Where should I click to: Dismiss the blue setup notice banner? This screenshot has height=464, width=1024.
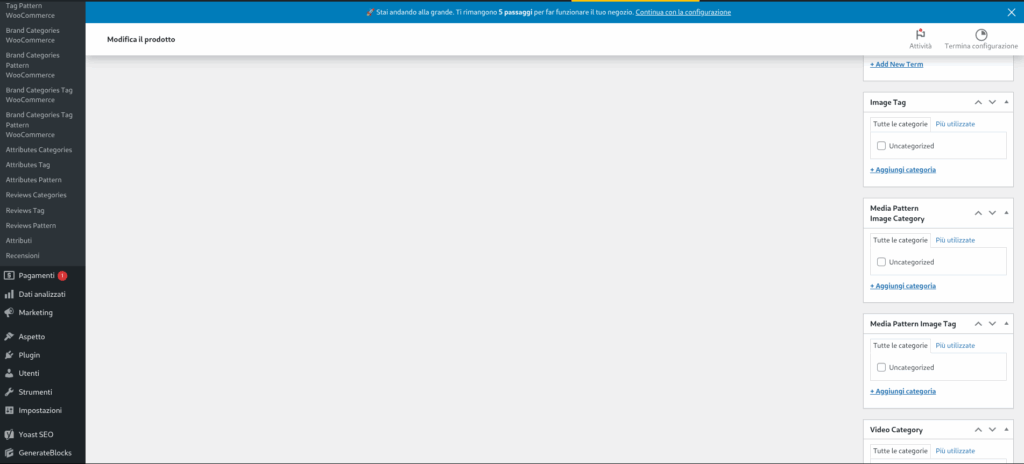pyautogui.click(x=1012, y=12)
